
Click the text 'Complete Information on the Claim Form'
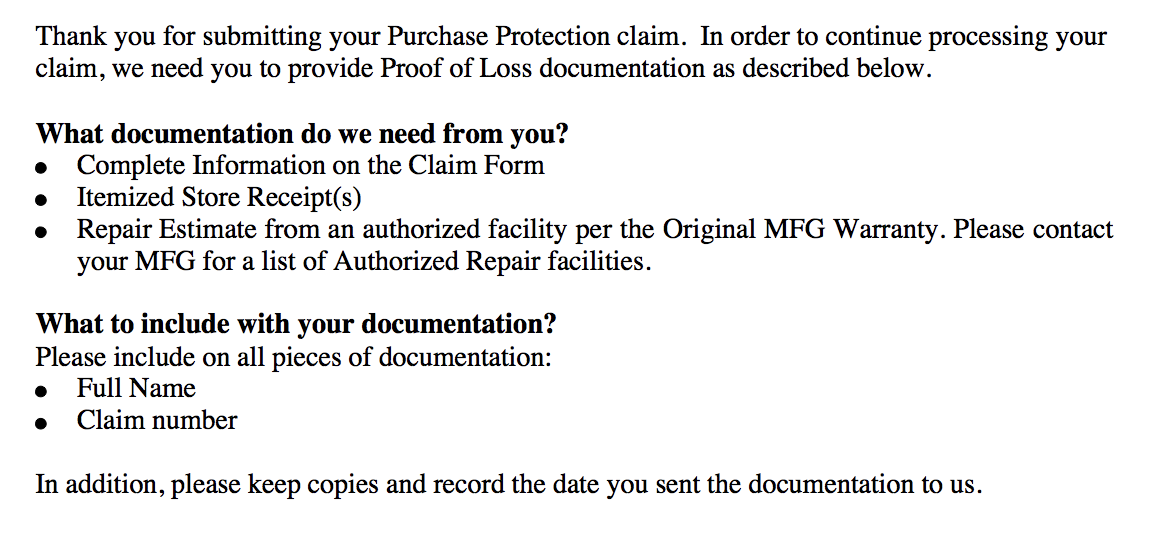310,166
